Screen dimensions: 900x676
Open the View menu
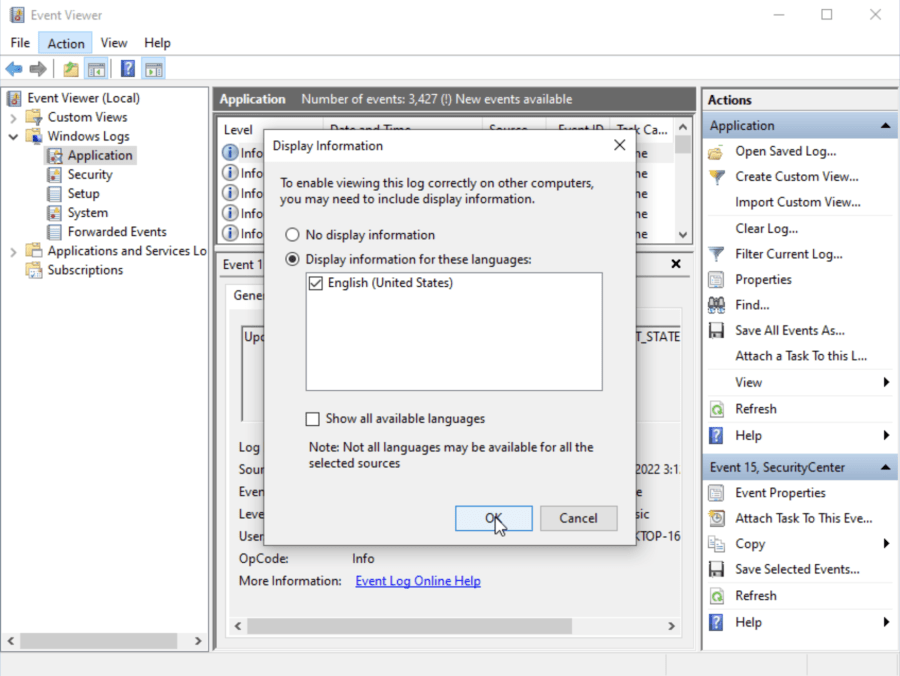coord(113,42)
